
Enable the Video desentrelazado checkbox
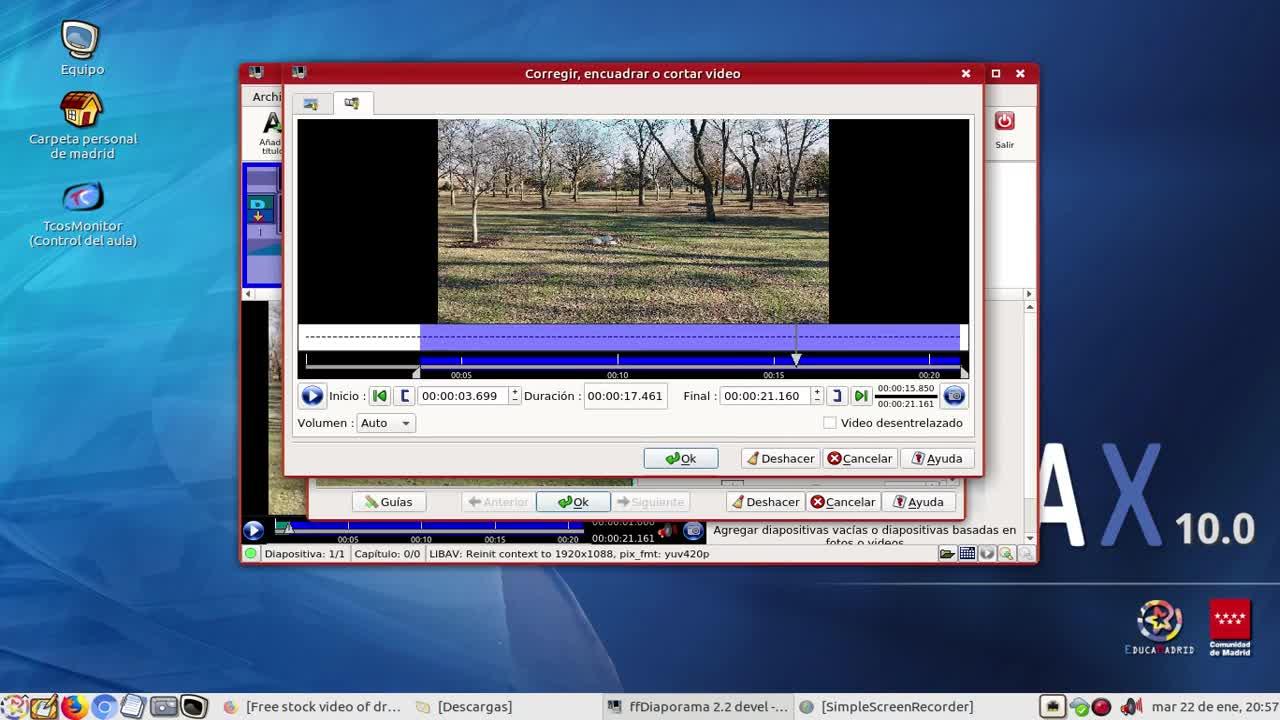(x=830, y=423)
